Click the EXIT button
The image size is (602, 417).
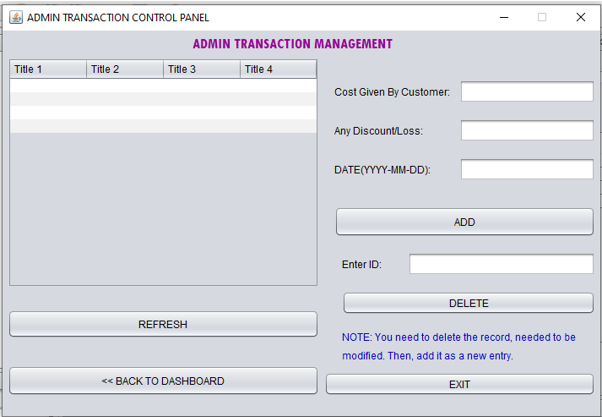tap(460, 384)
